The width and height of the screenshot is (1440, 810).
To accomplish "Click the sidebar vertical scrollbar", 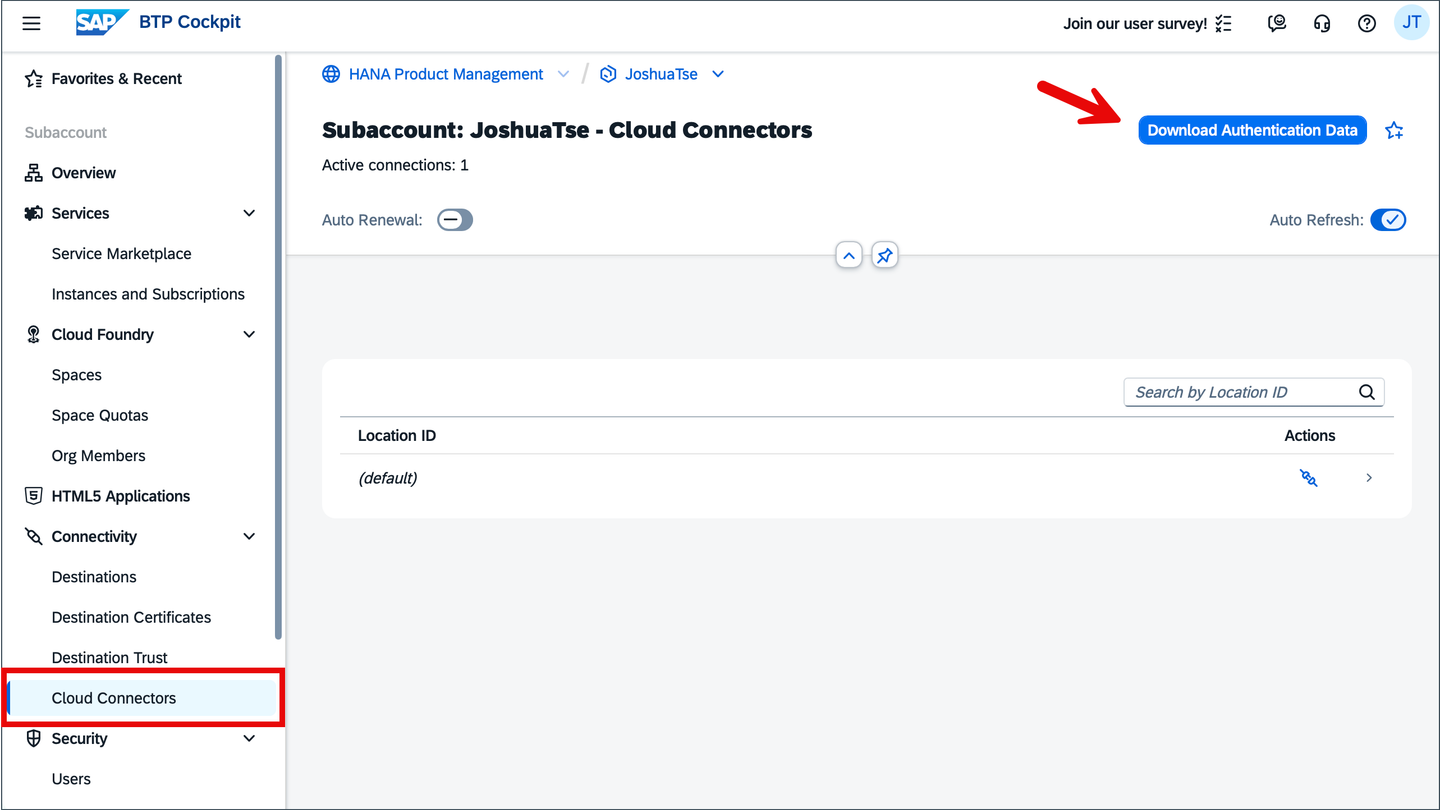I will tap(279, 347).
